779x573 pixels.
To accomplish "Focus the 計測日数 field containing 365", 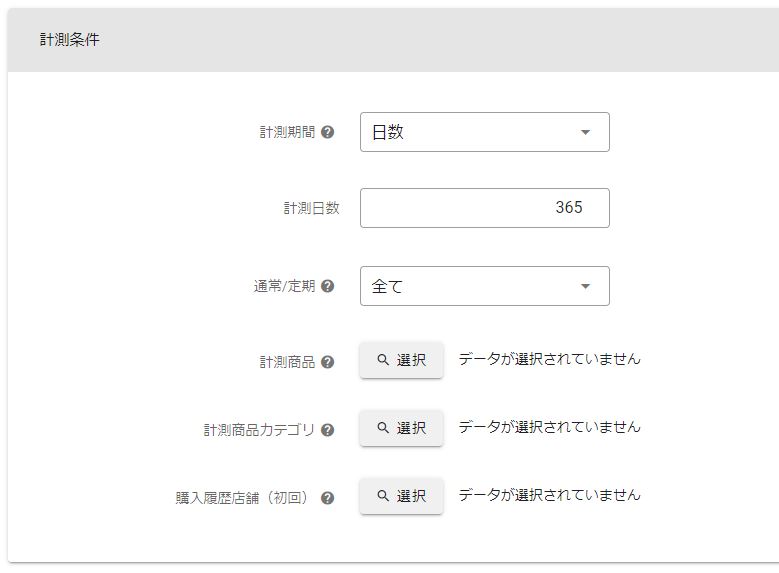I will click(484, 208).
